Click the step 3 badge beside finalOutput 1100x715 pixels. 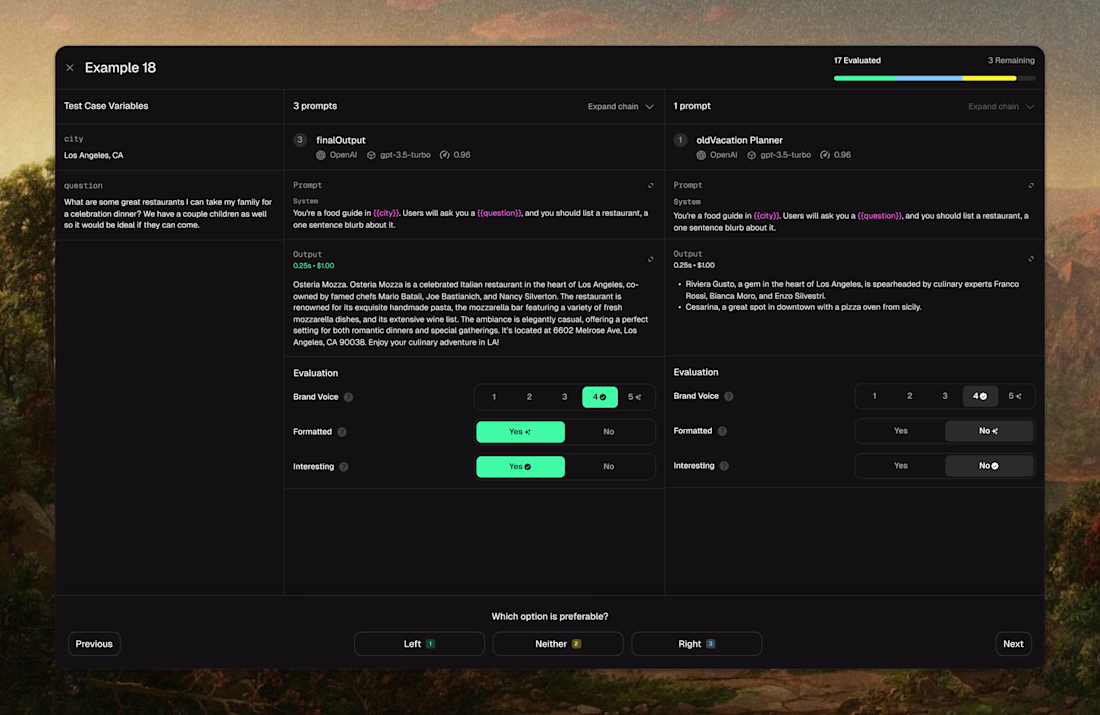point(300,140)
